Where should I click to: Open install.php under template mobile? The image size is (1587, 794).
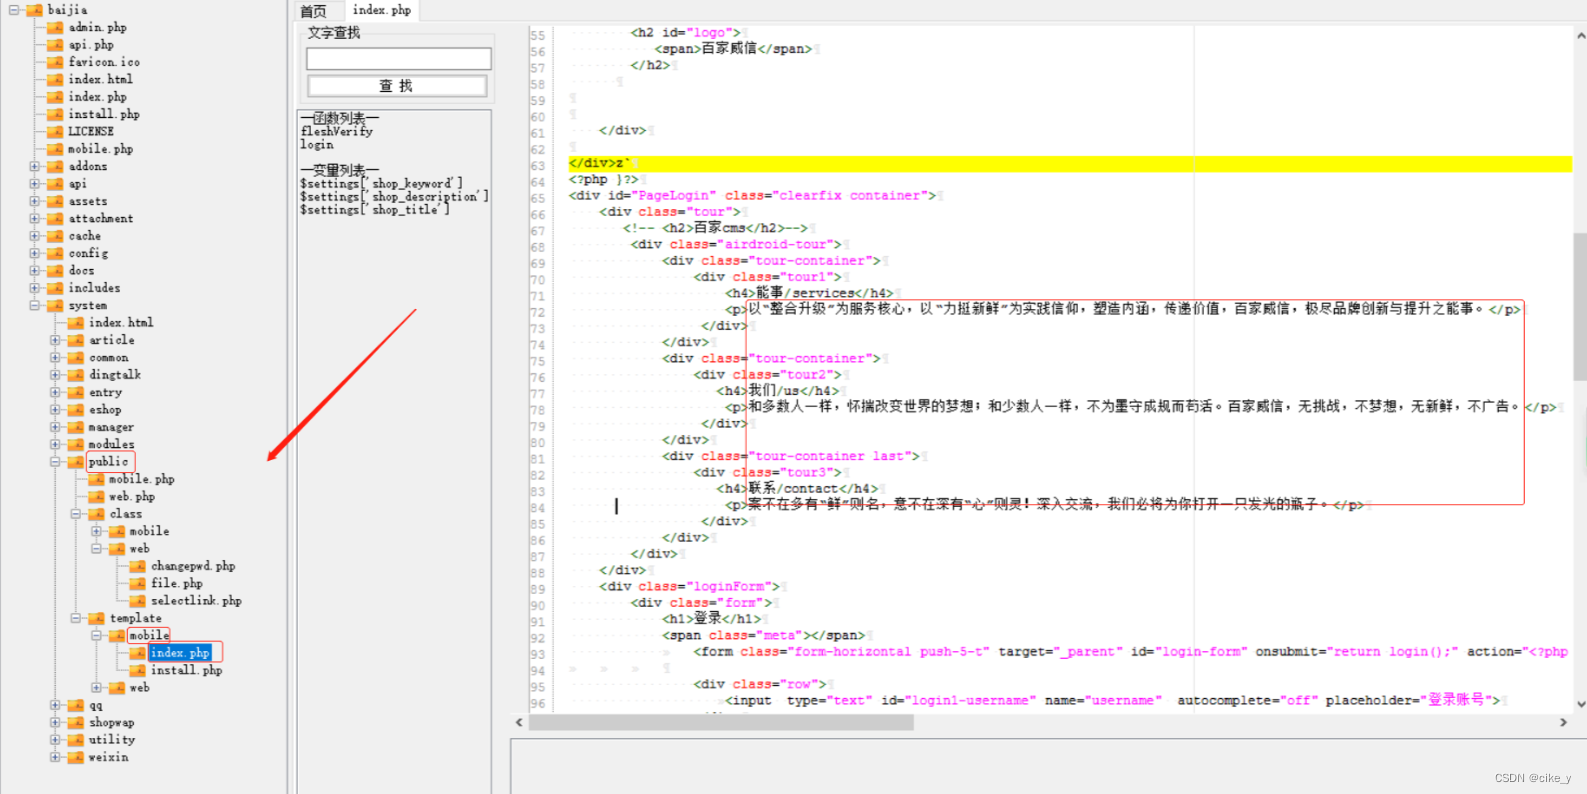tap(186, 670)
